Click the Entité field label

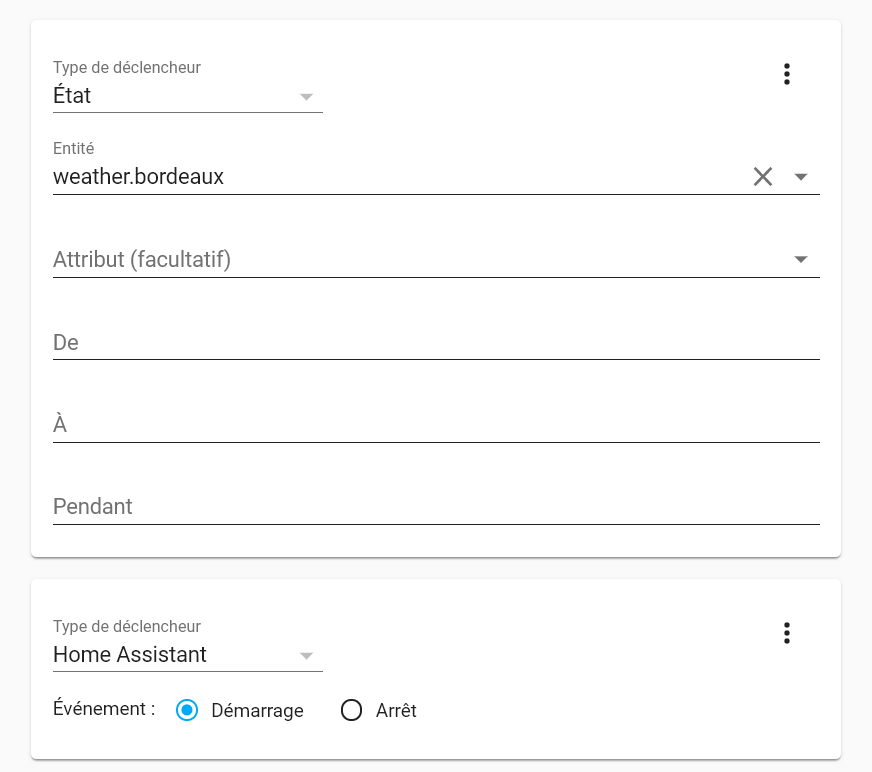[73, 149]
